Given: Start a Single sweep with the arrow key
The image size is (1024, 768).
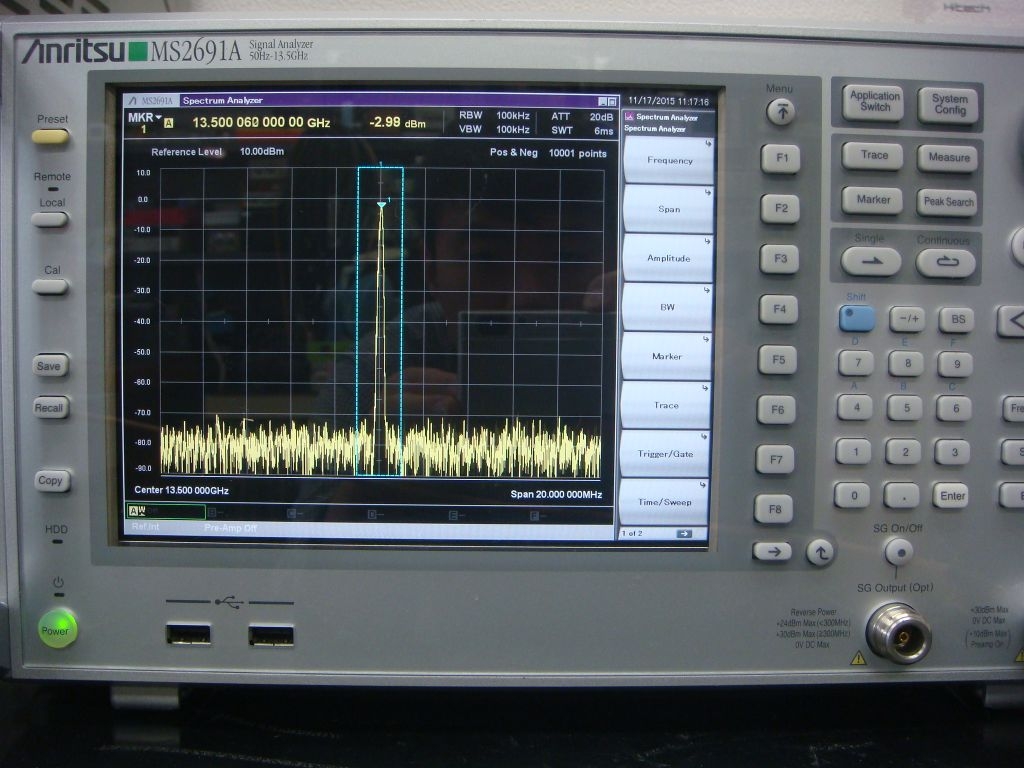Looking at the screenshot, I should tap(871, 261).
